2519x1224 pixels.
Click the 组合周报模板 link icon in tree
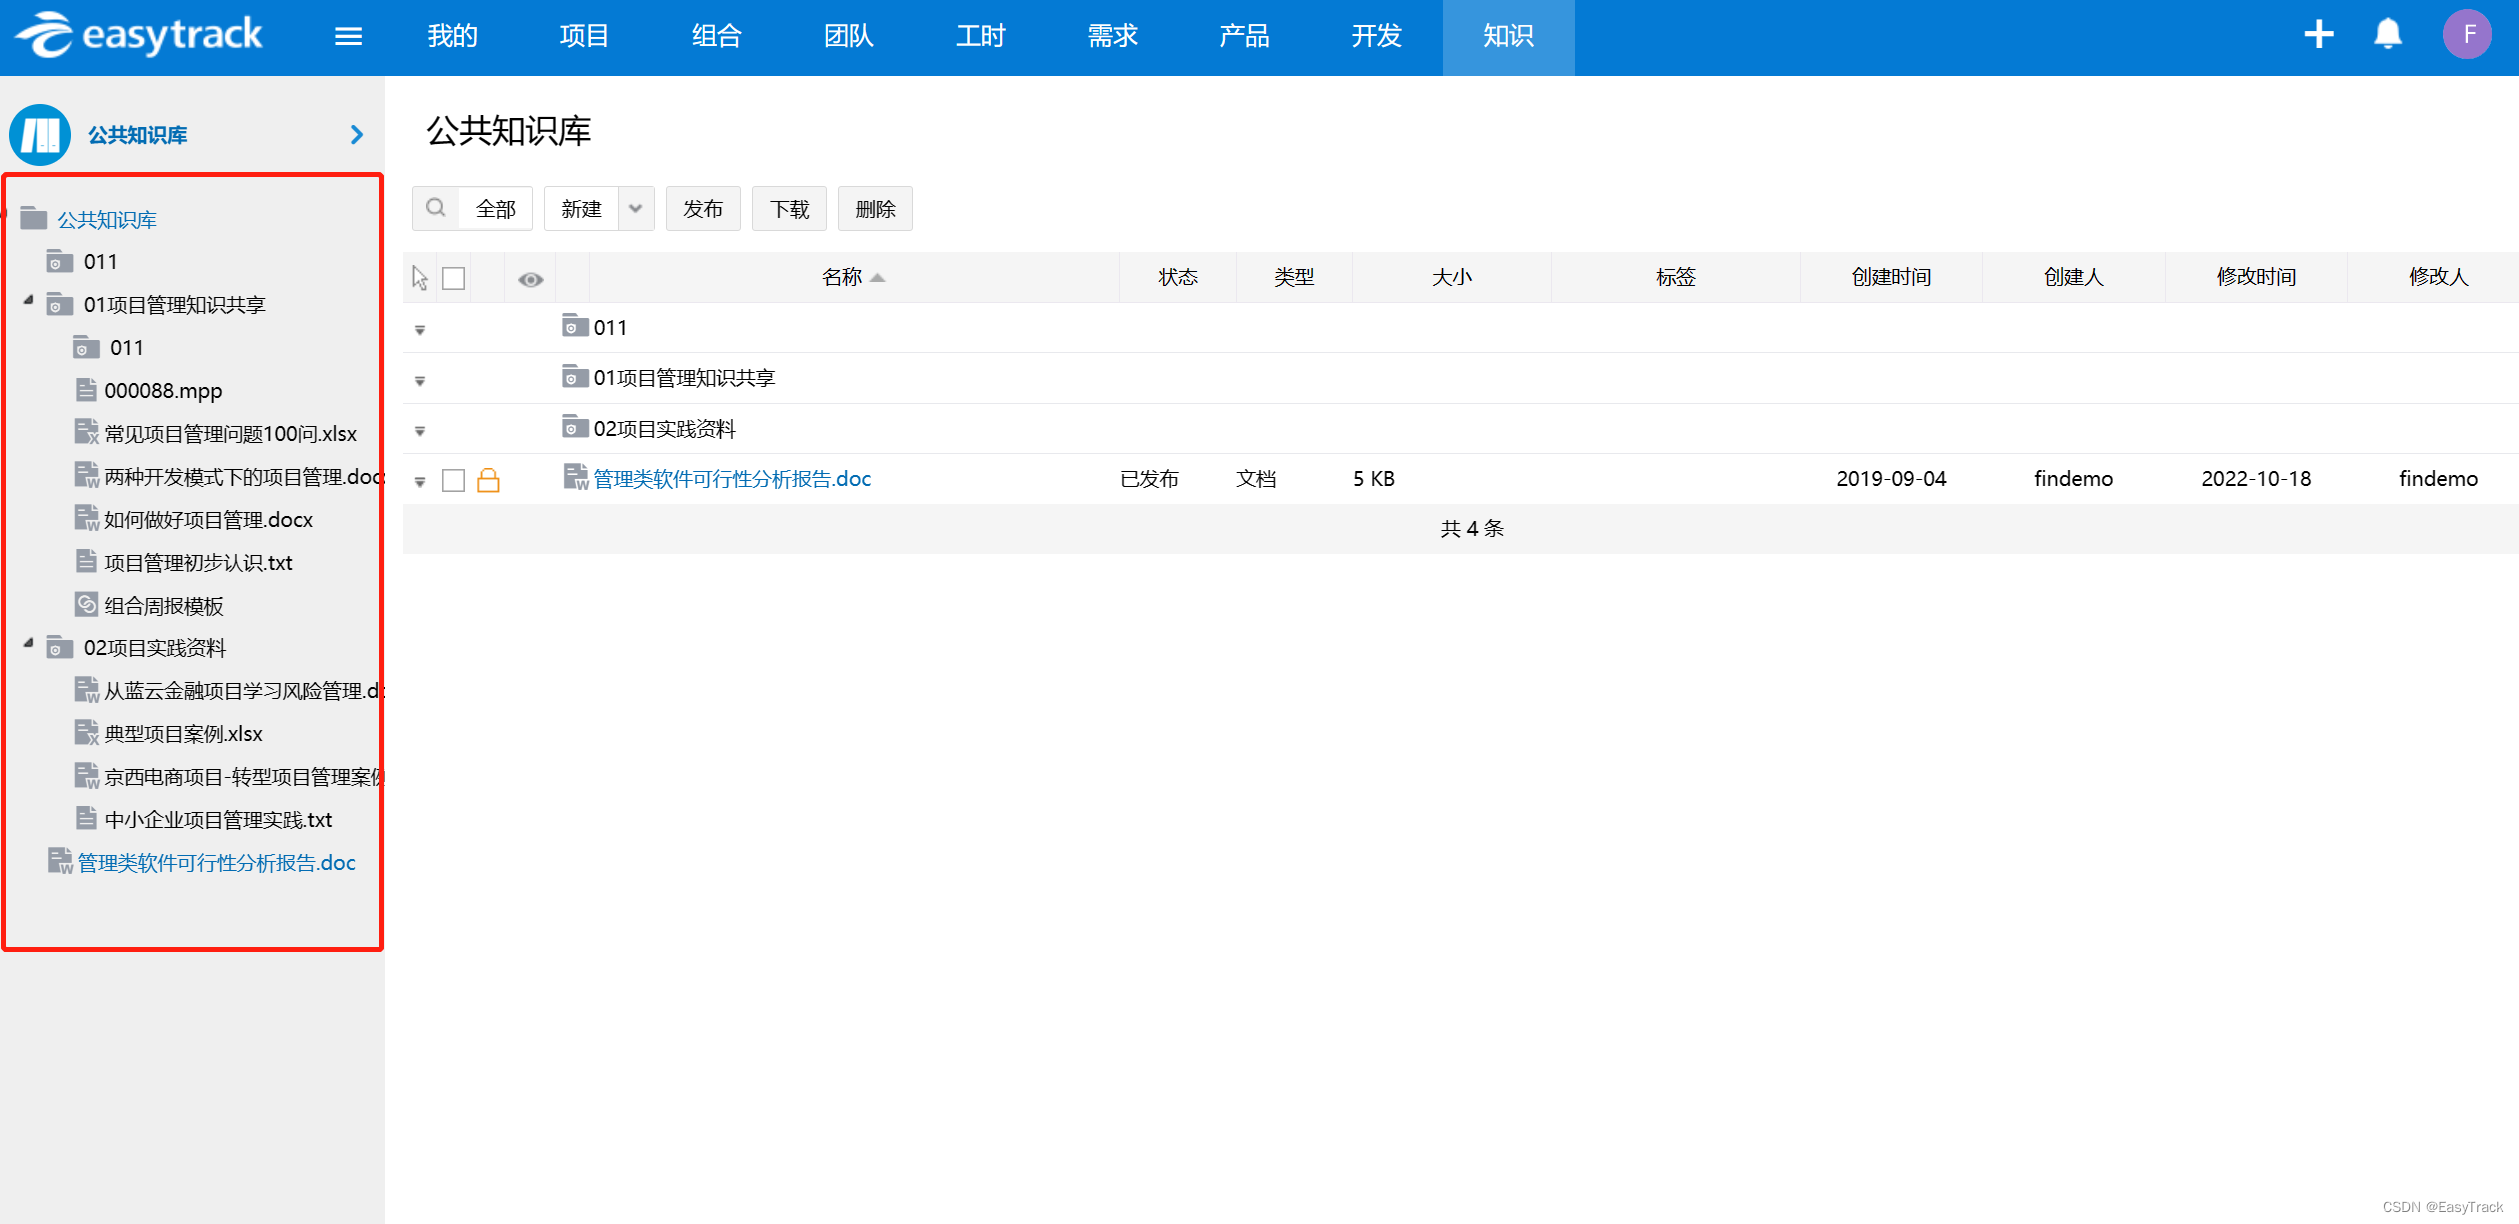click(87, 605)
